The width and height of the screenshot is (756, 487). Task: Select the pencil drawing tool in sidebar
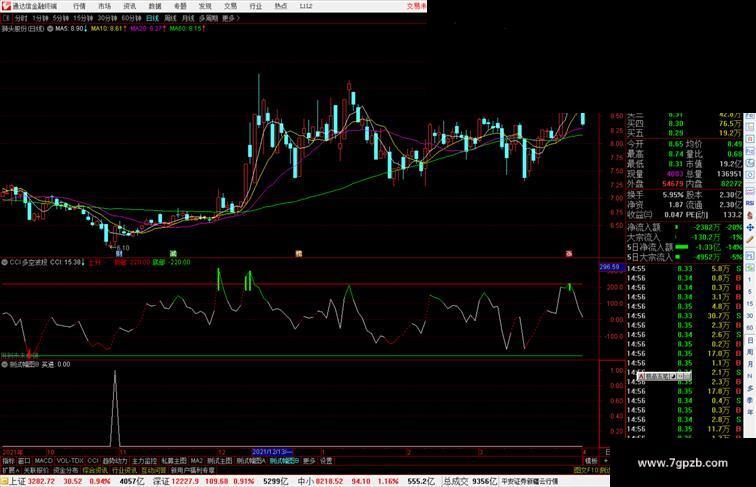(x=750, y=239)
